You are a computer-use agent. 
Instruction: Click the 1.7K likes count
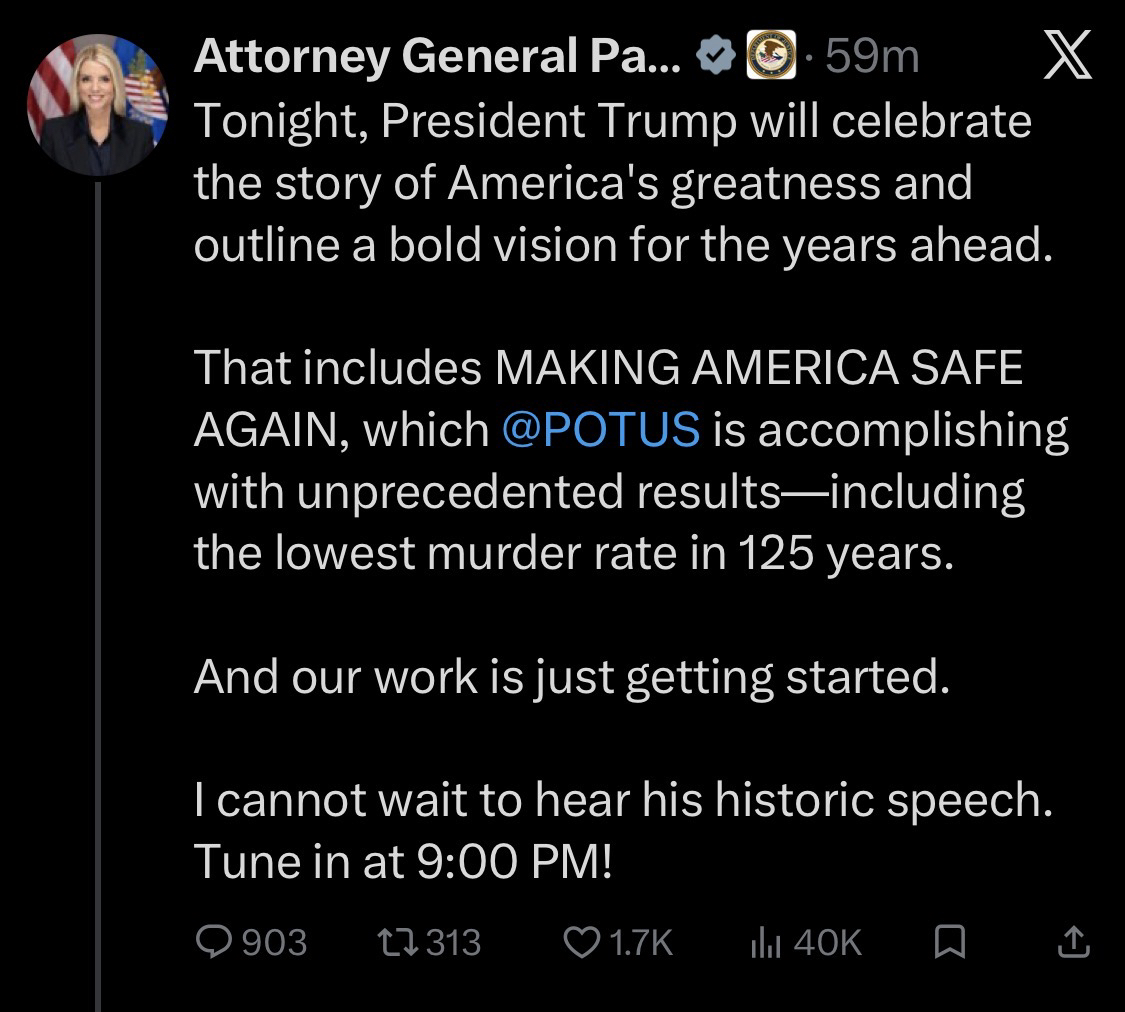640,941
